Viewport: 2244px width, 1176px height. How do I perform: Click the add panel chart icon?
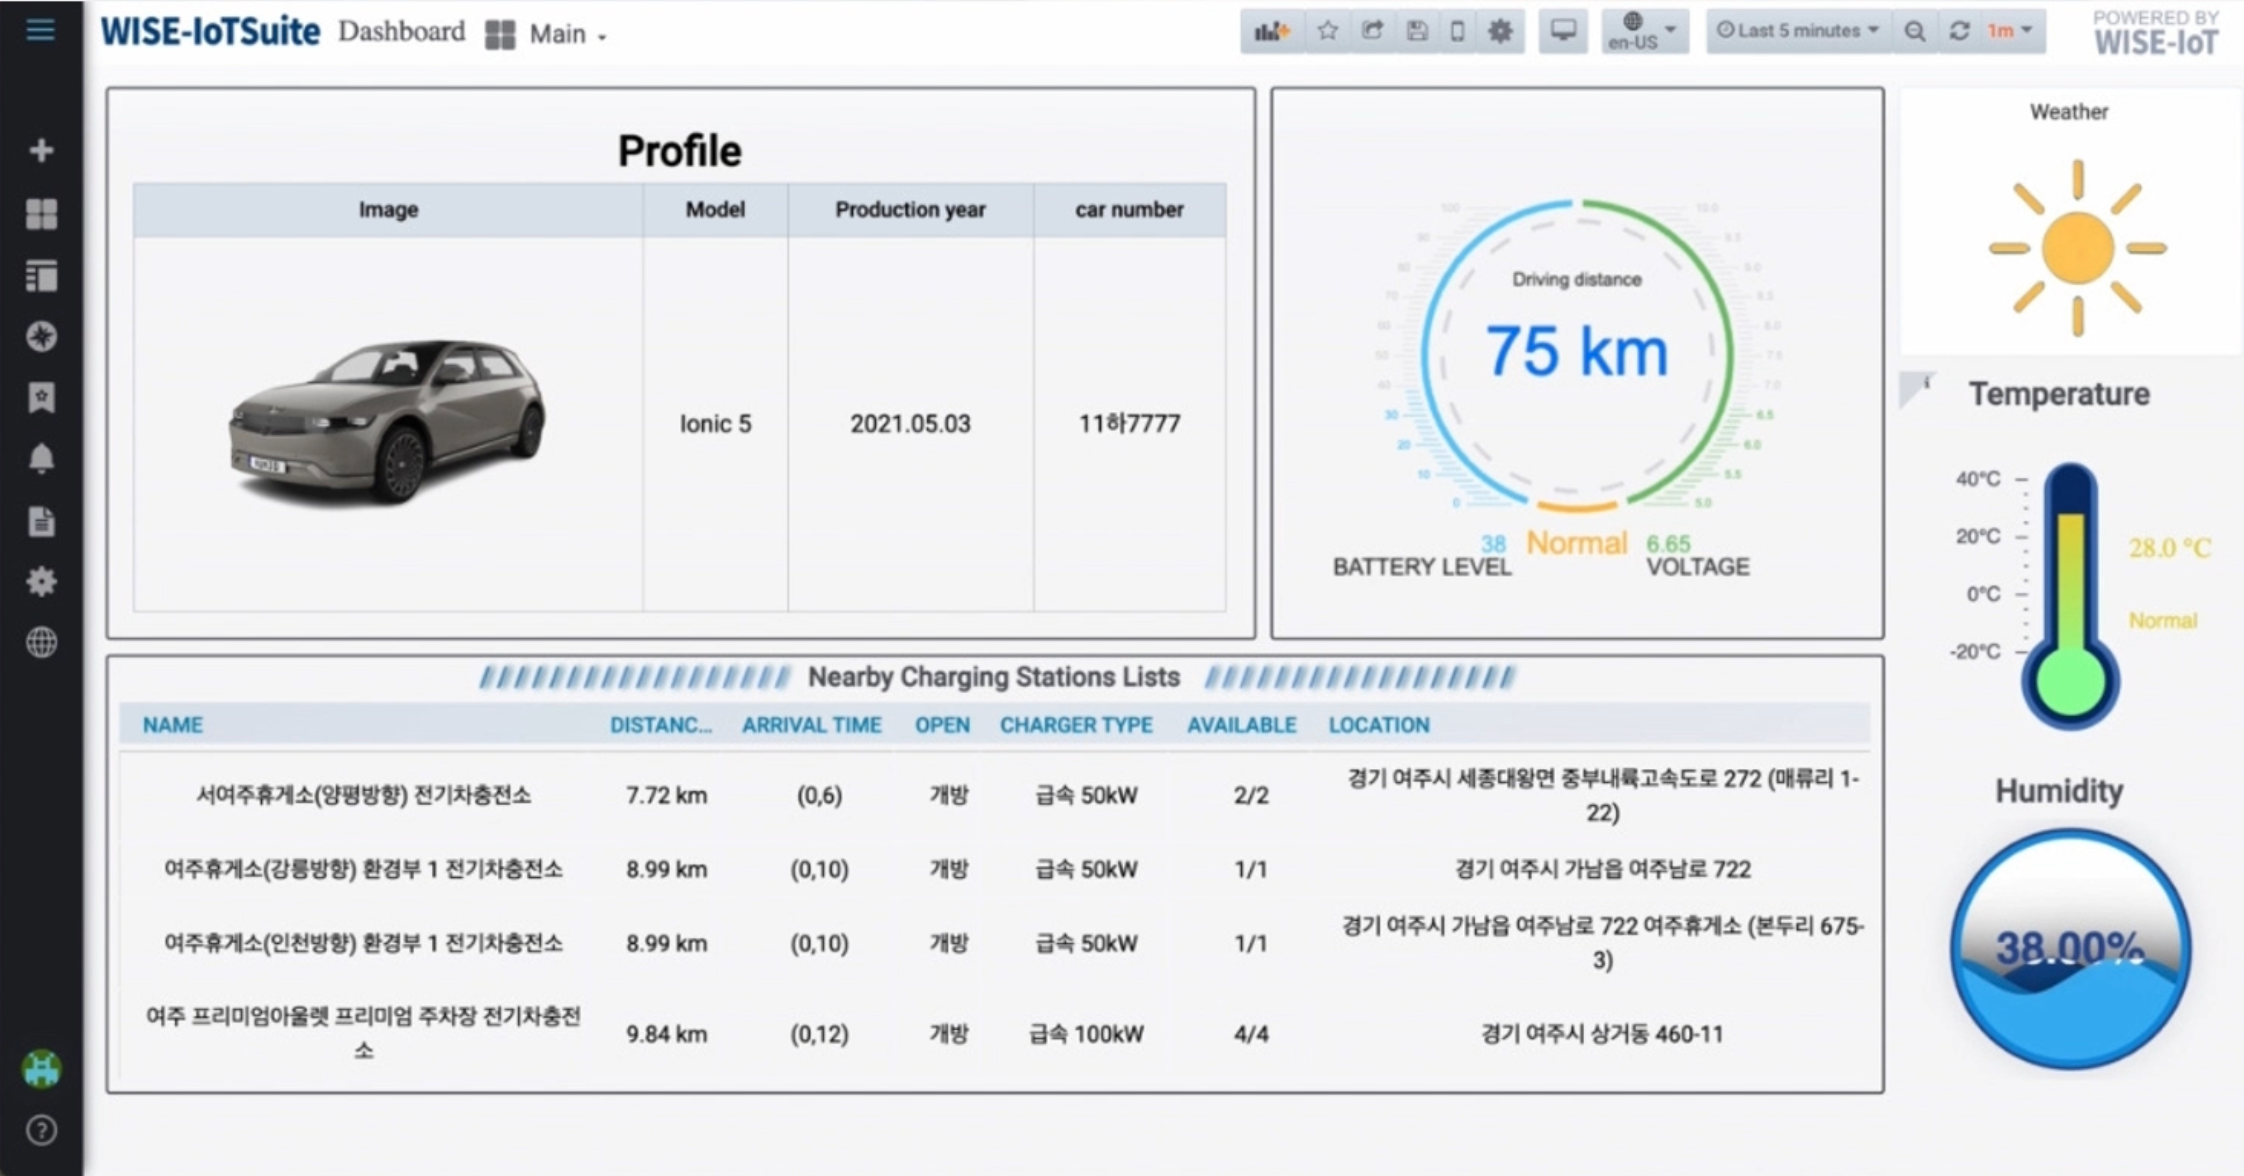(1272, 31)
